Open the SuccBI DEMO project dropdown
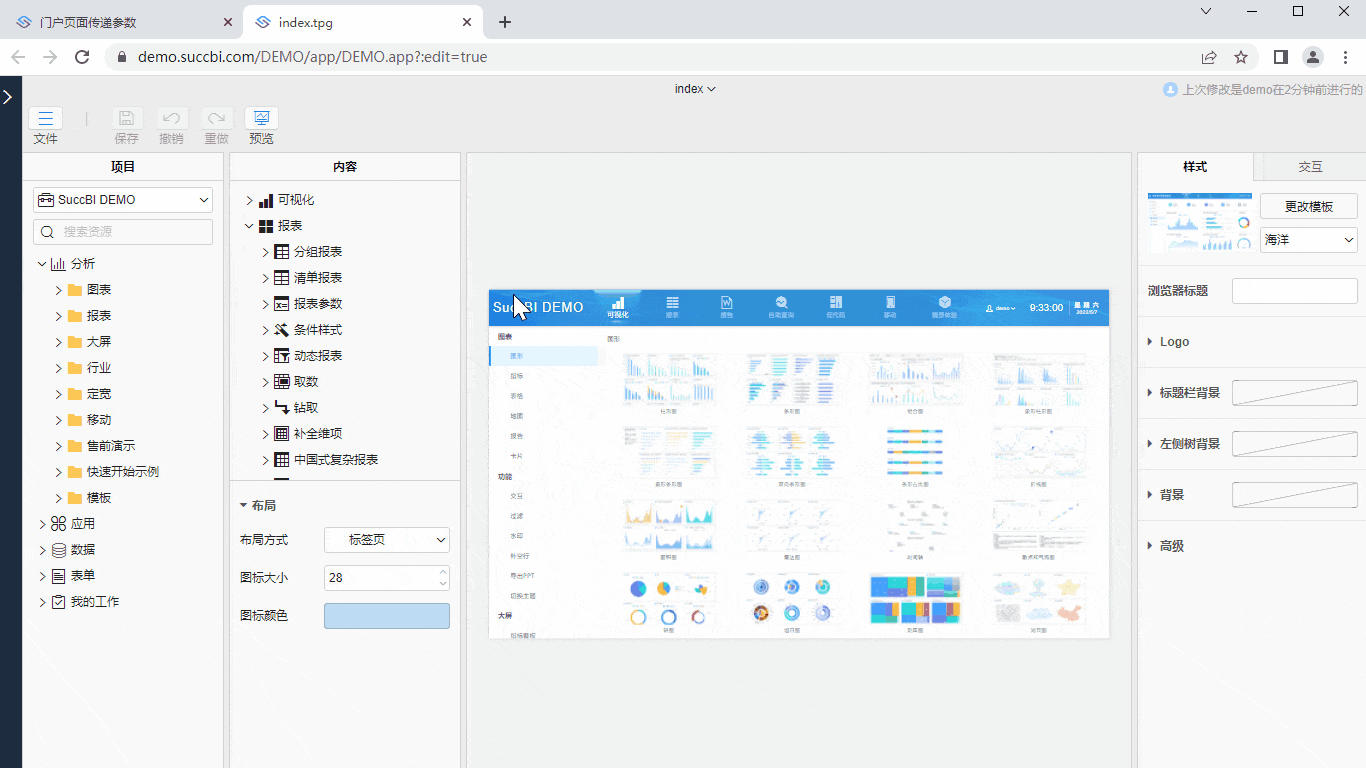Screen dimensions: 1366x768 [x=123, y=200]
